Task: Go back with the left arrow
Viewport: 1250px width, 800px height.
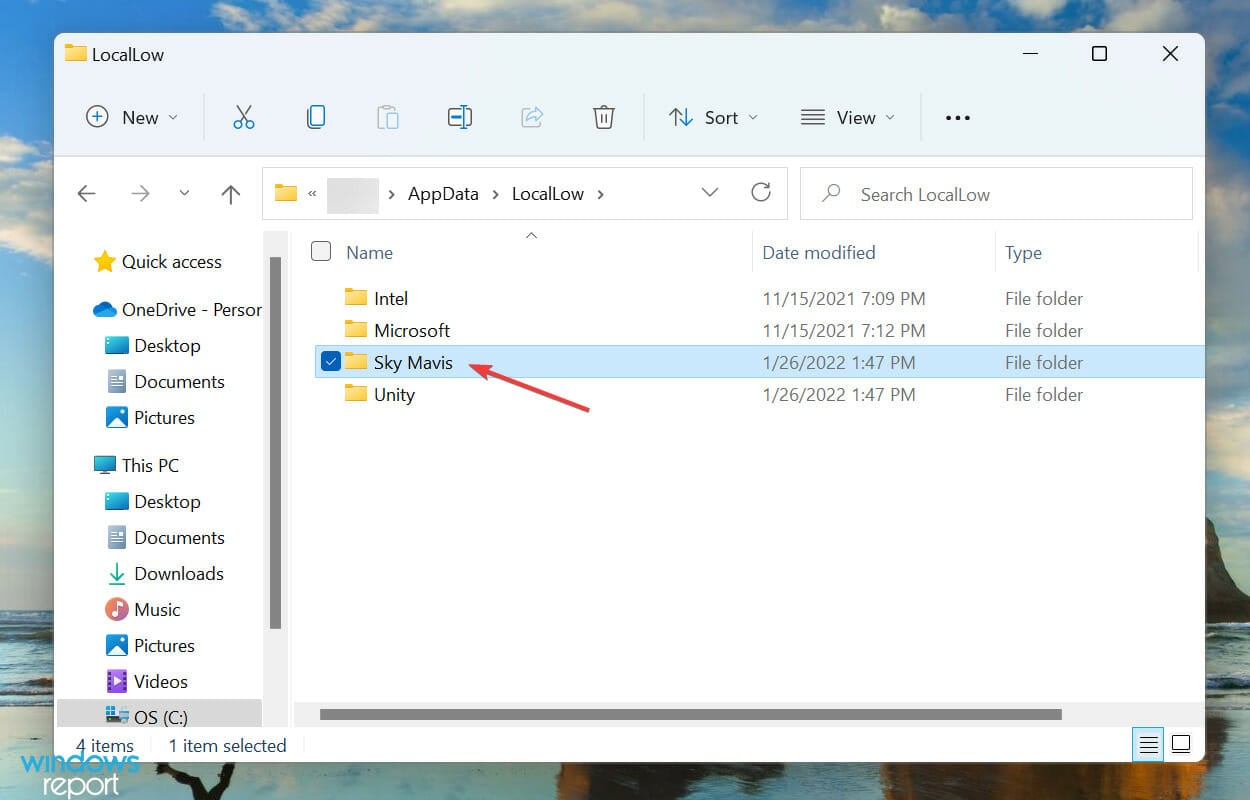Action: pos(87,194)
